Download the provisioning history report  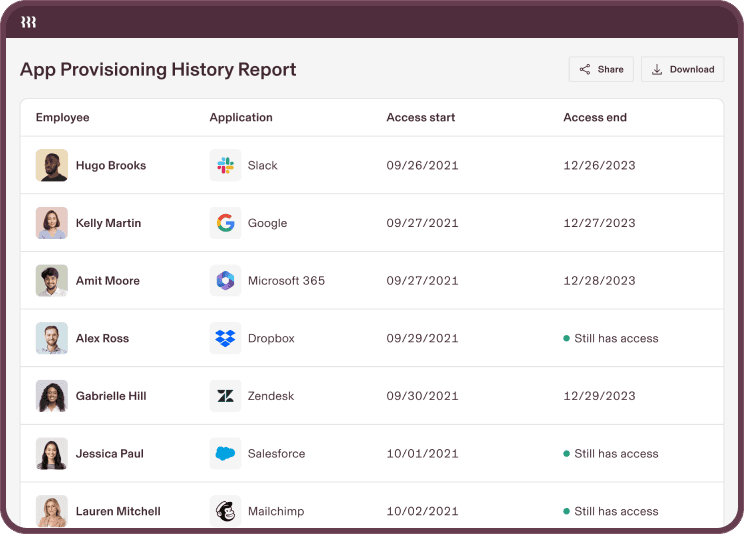pyautogui.click(x=683, y=69)
